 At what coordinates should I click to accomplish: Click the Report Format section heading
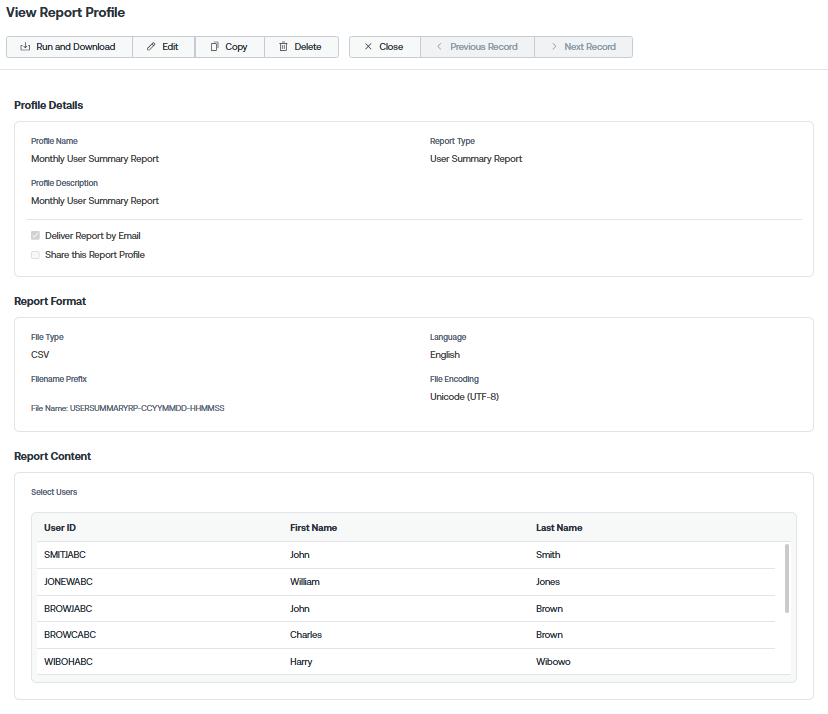pos(50,301)
